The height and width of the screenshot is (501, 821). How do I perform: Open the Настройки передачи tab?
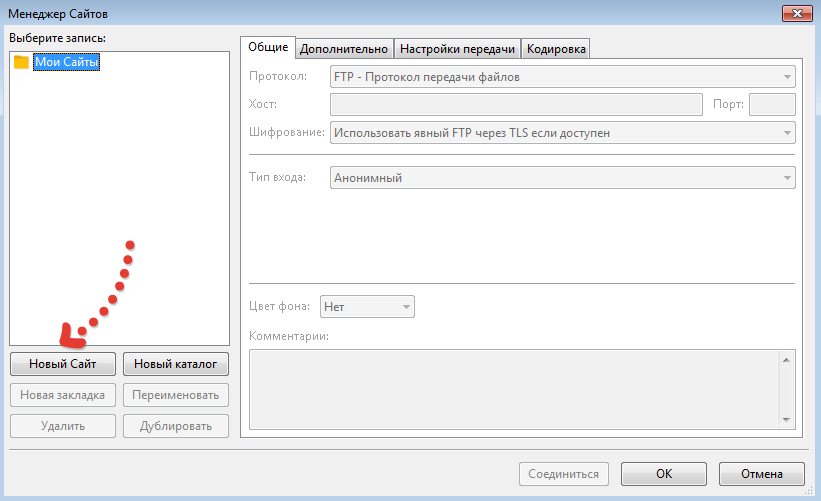457,48
